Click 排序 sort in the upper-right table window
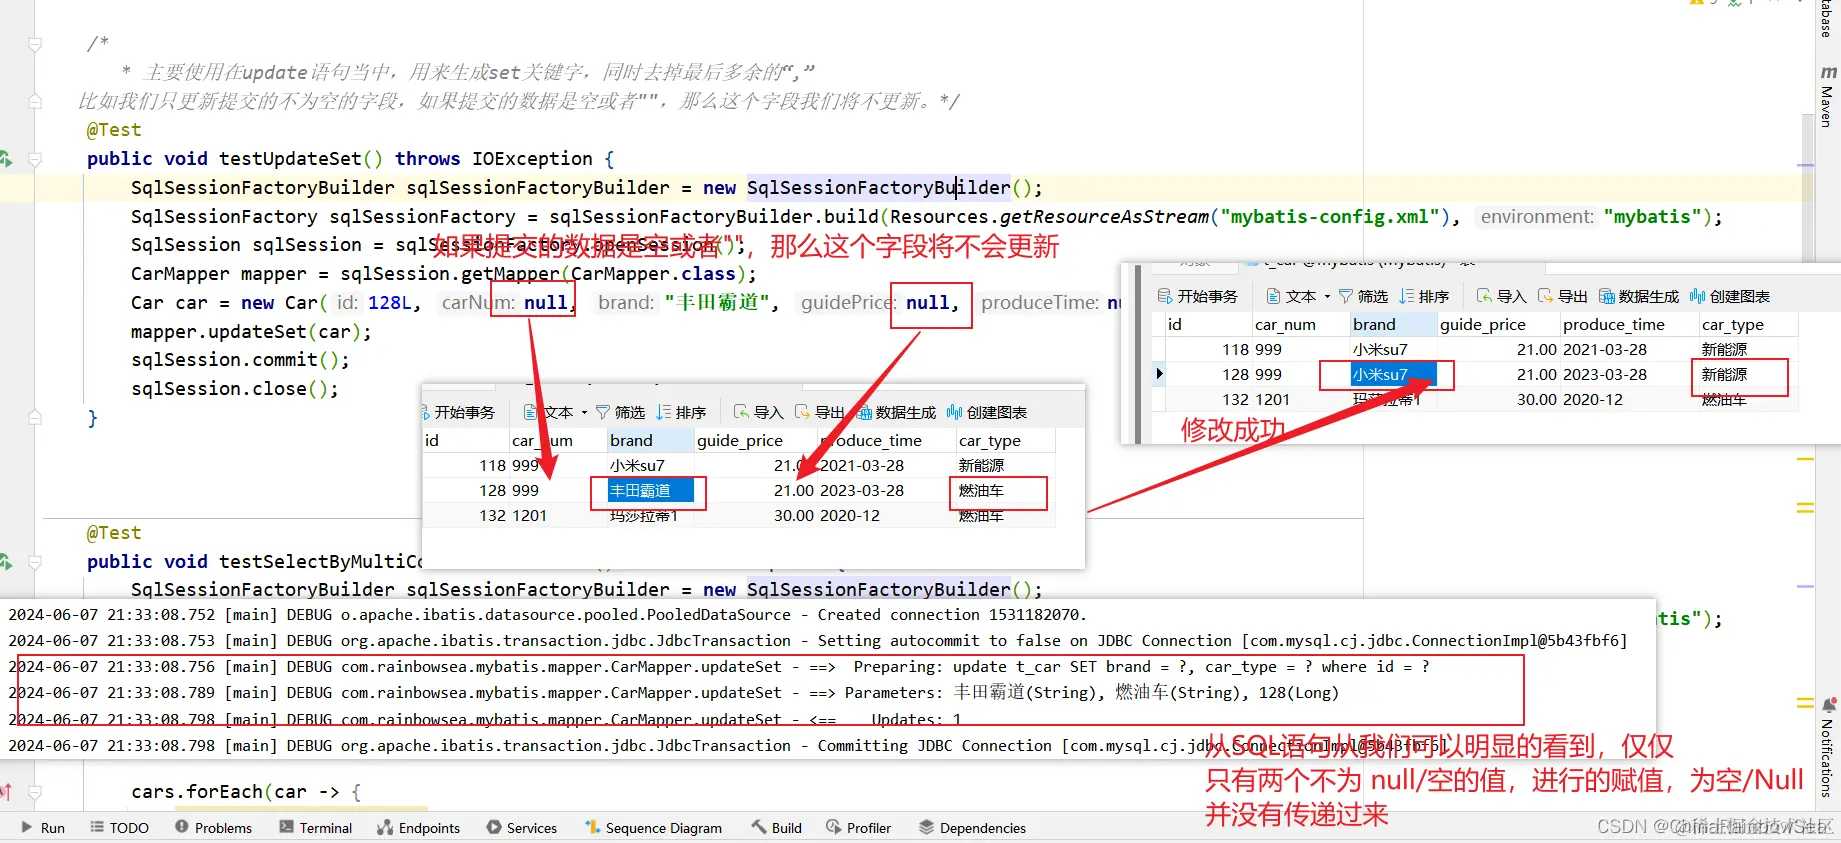This screenshot has height=843, width=1841. pos(1424,296)
